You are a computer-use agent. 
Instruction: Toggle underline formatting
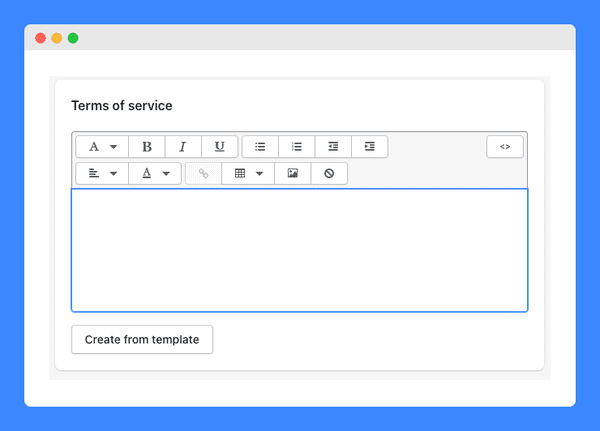[220, 147]
